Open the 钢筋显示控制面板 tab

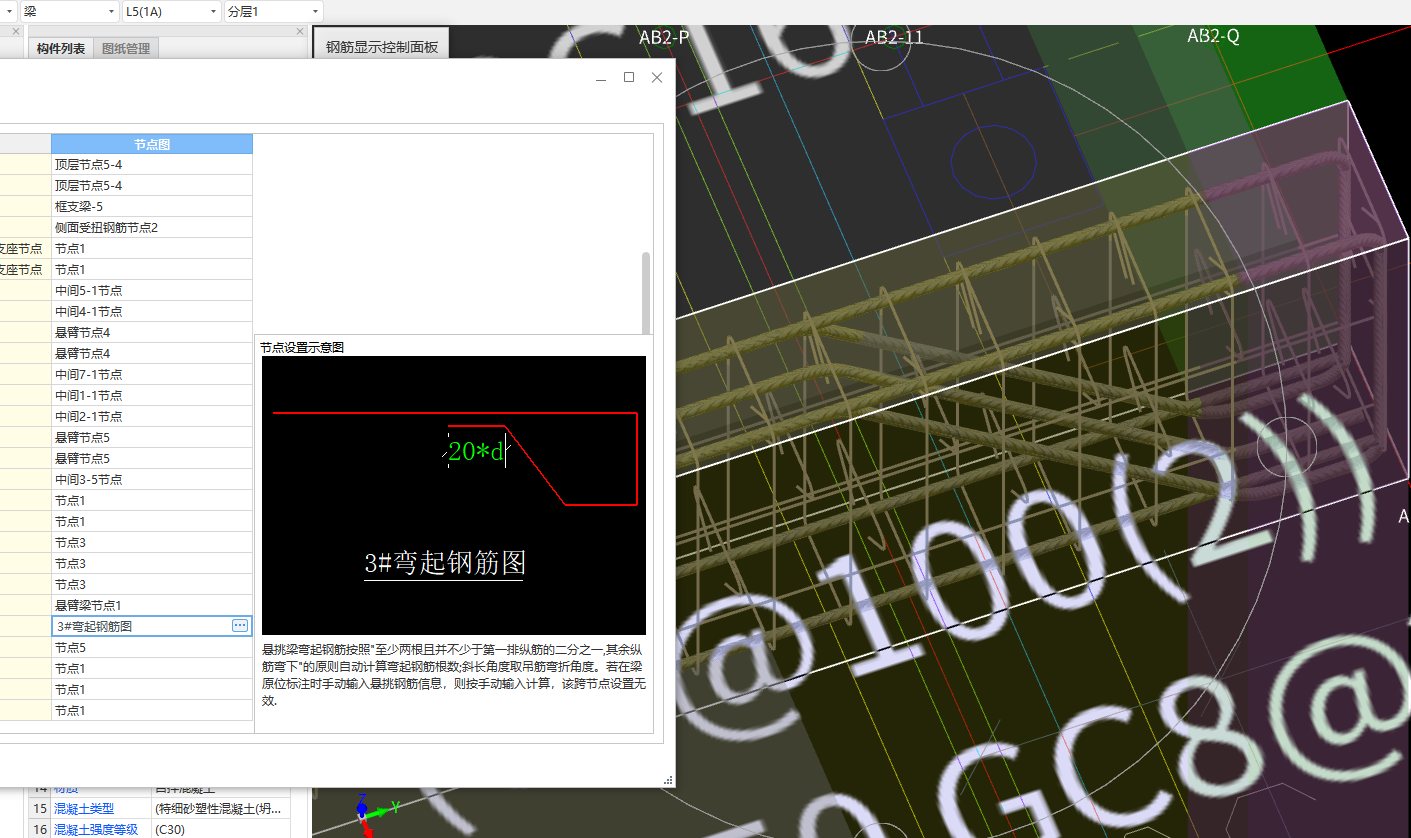pyautogui.click(x=382, y=46)
